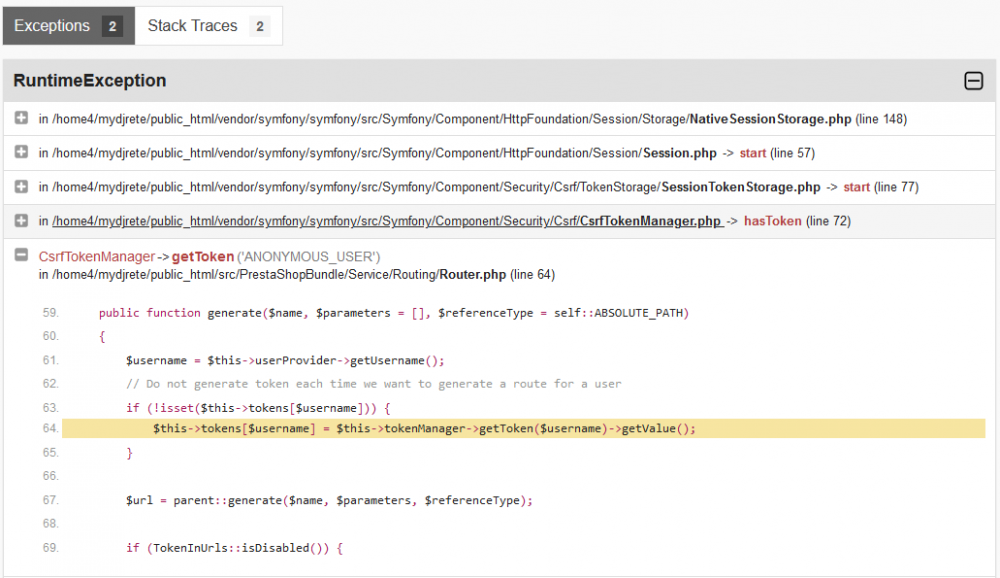Click line 67 parent::generate code
The image size is (1000, 578).
pos(329,500)
